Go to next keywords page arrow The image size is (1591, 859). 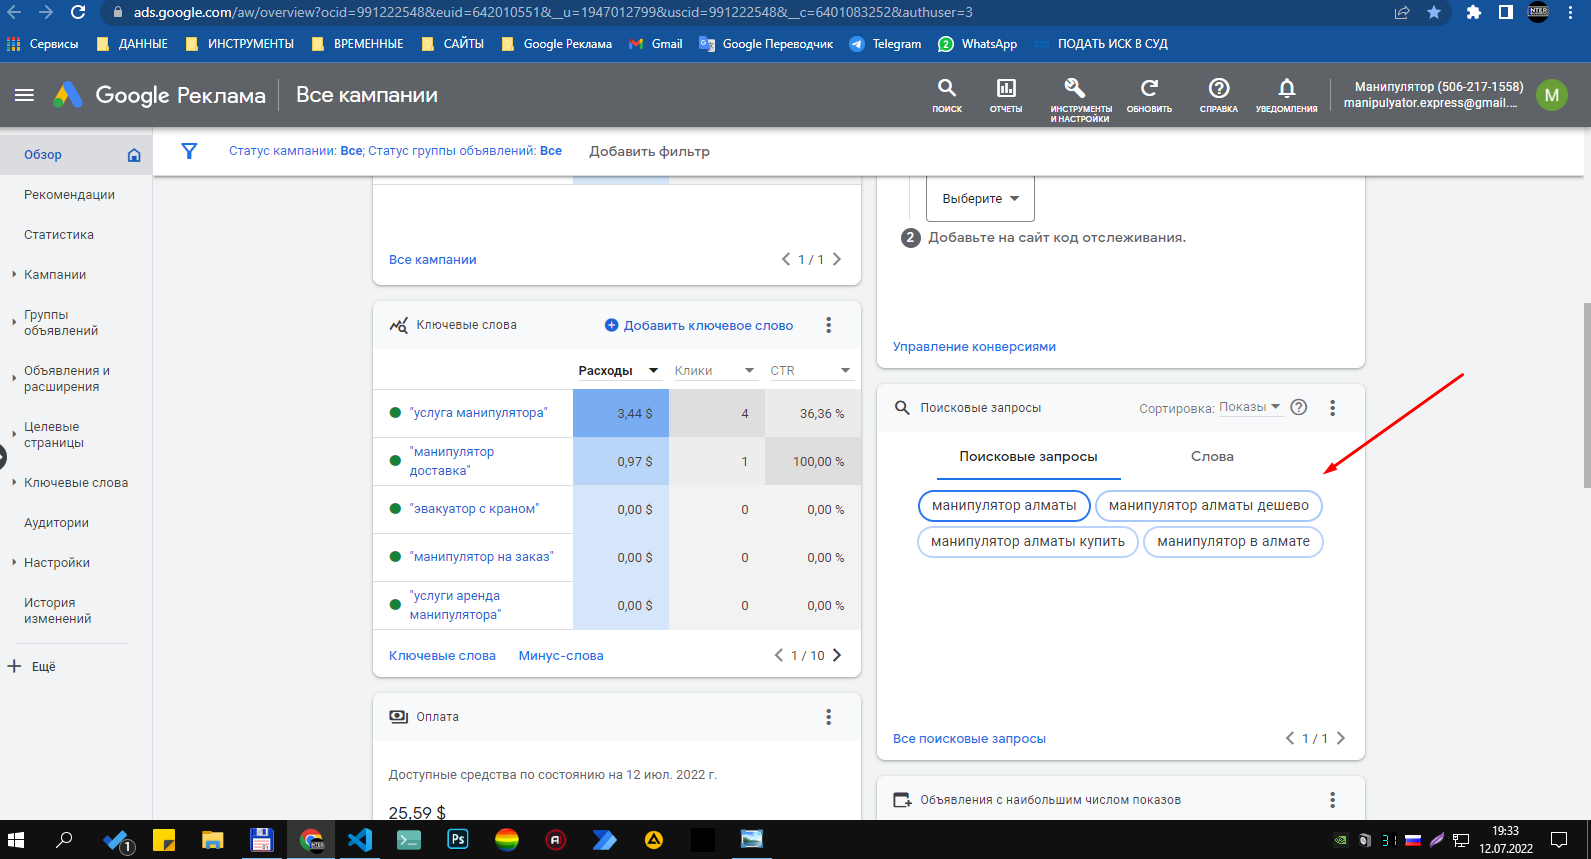837,655
